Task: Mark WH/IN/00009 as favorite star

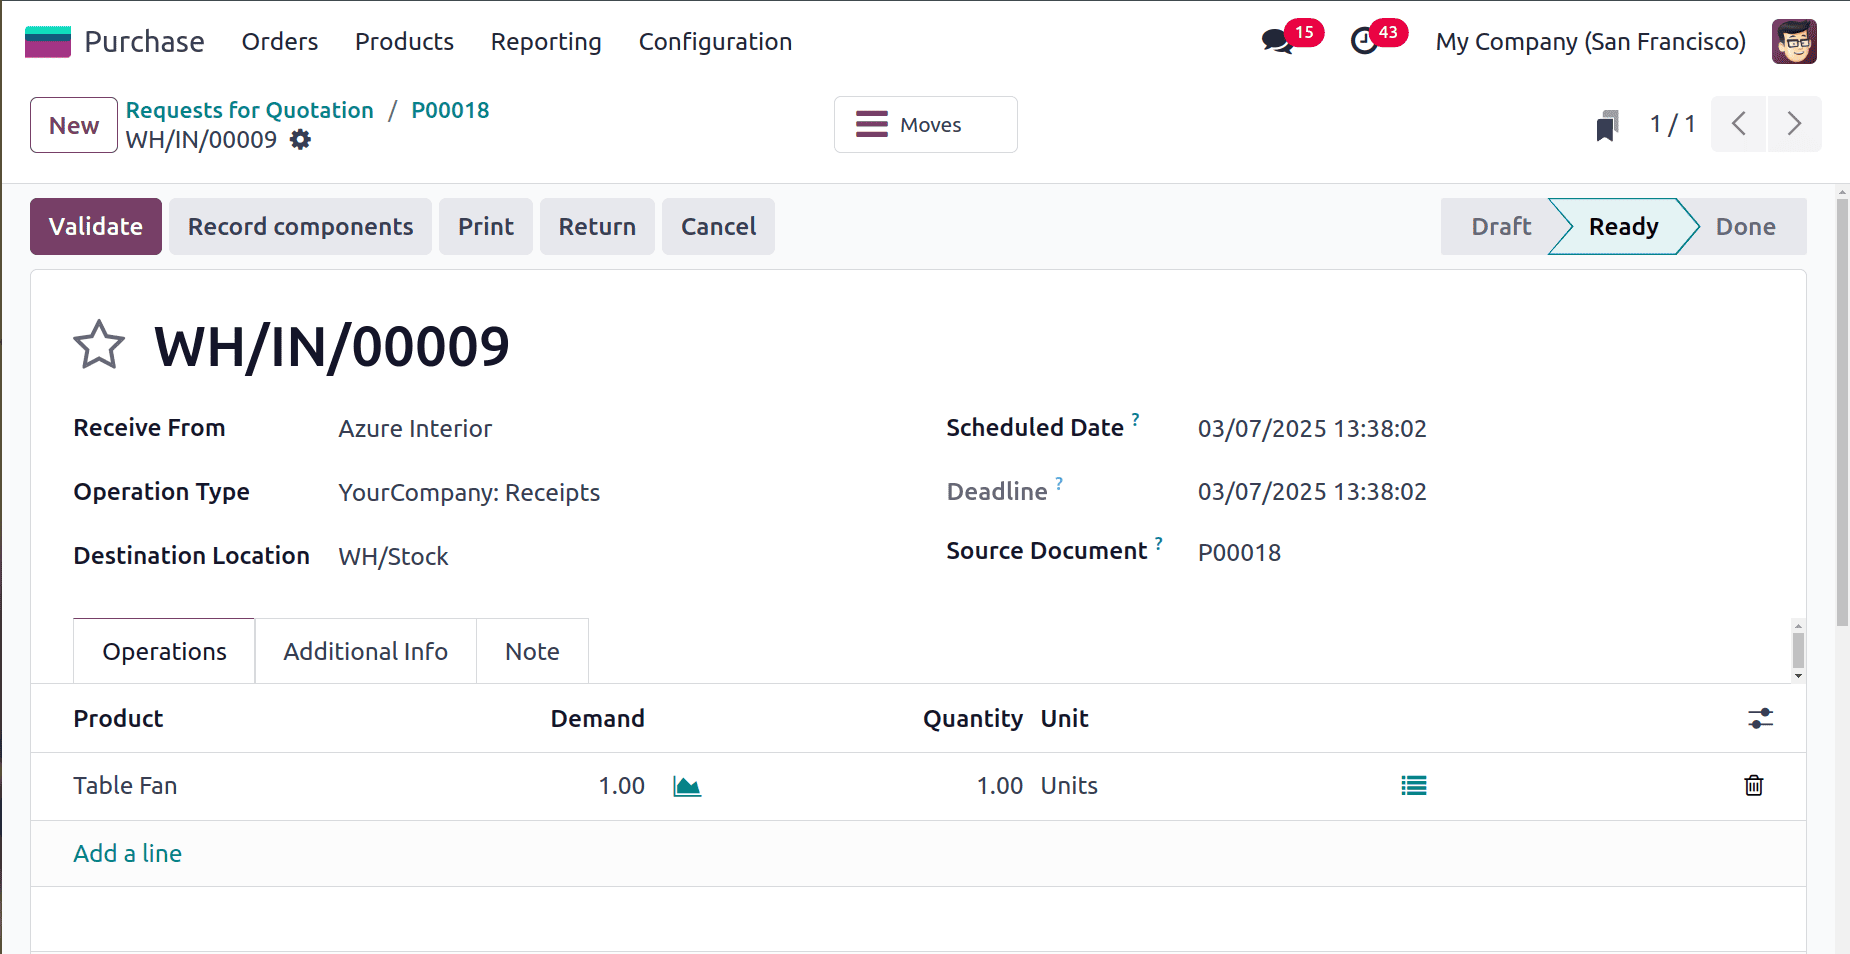Action: pyautogui.click(x=99, y=346)
